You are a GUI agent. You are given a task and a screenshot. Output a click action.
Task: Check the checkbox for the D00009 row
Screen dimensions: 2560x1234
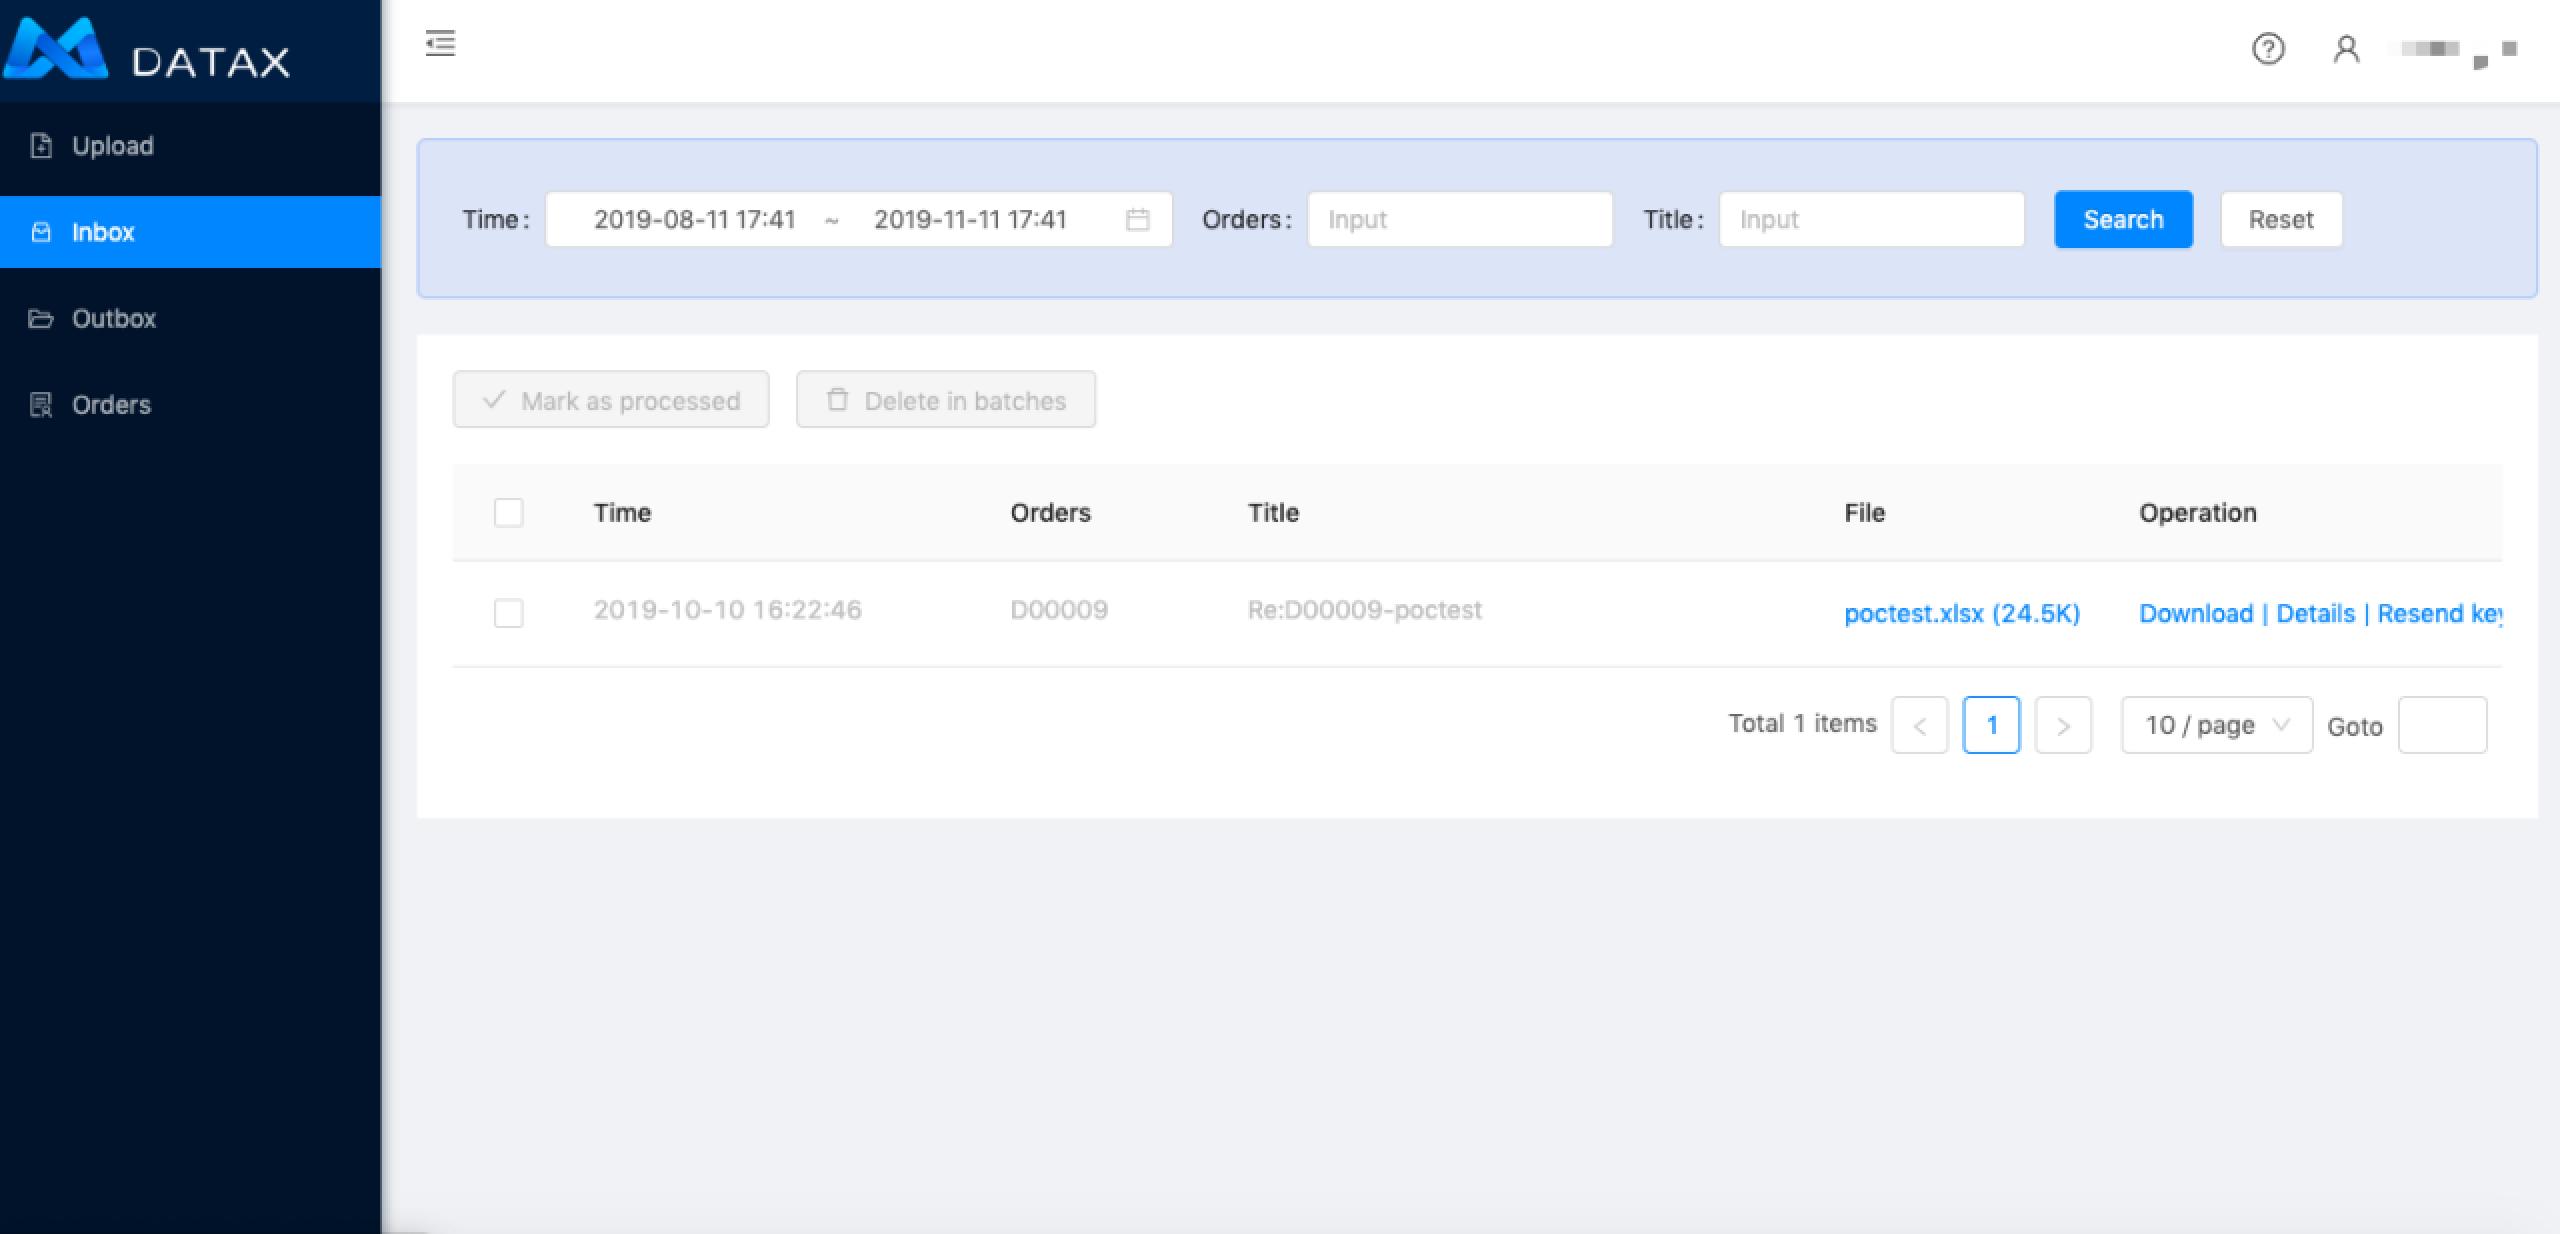pos(509,613)
